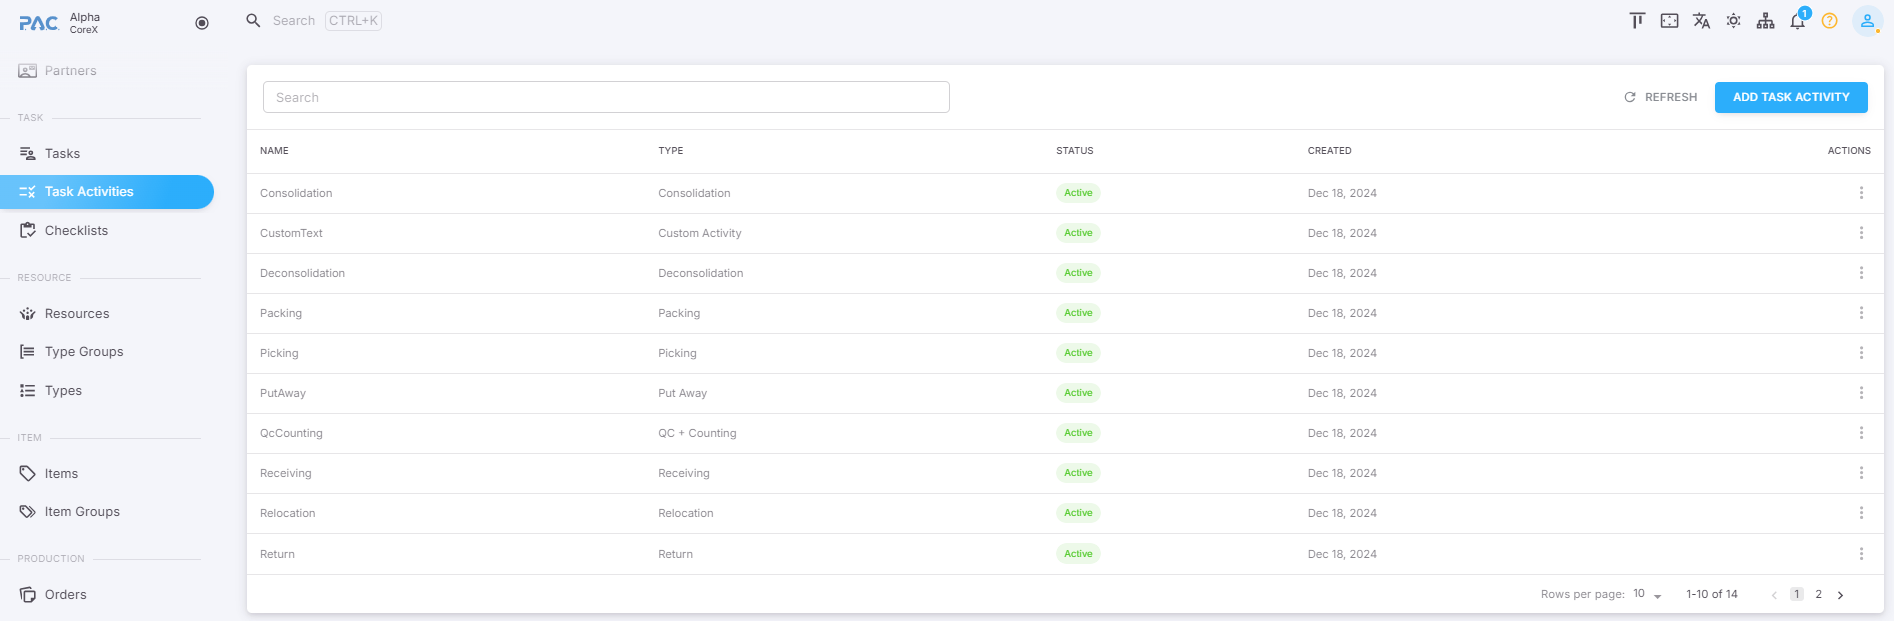Go to page 2 of results
The width and height of the screenshot is (1894, 621).
coord(1818,595)
